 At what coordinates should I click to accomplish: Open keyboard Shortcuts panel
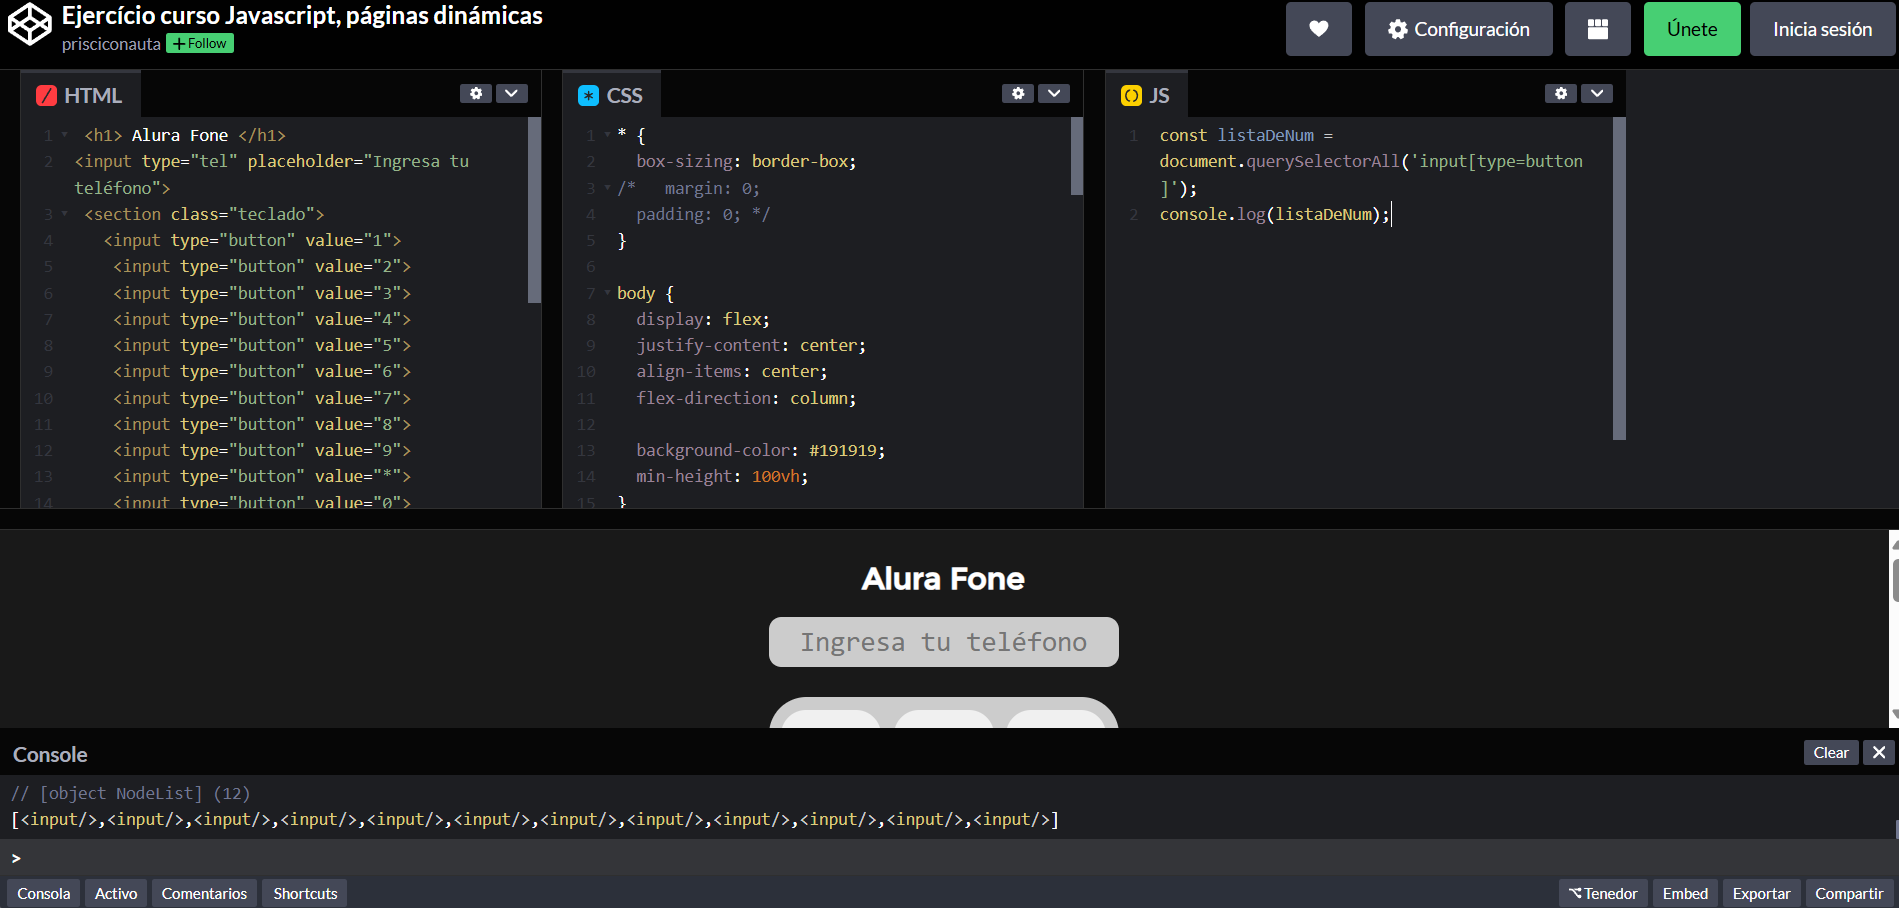click(x=305, y=893)
